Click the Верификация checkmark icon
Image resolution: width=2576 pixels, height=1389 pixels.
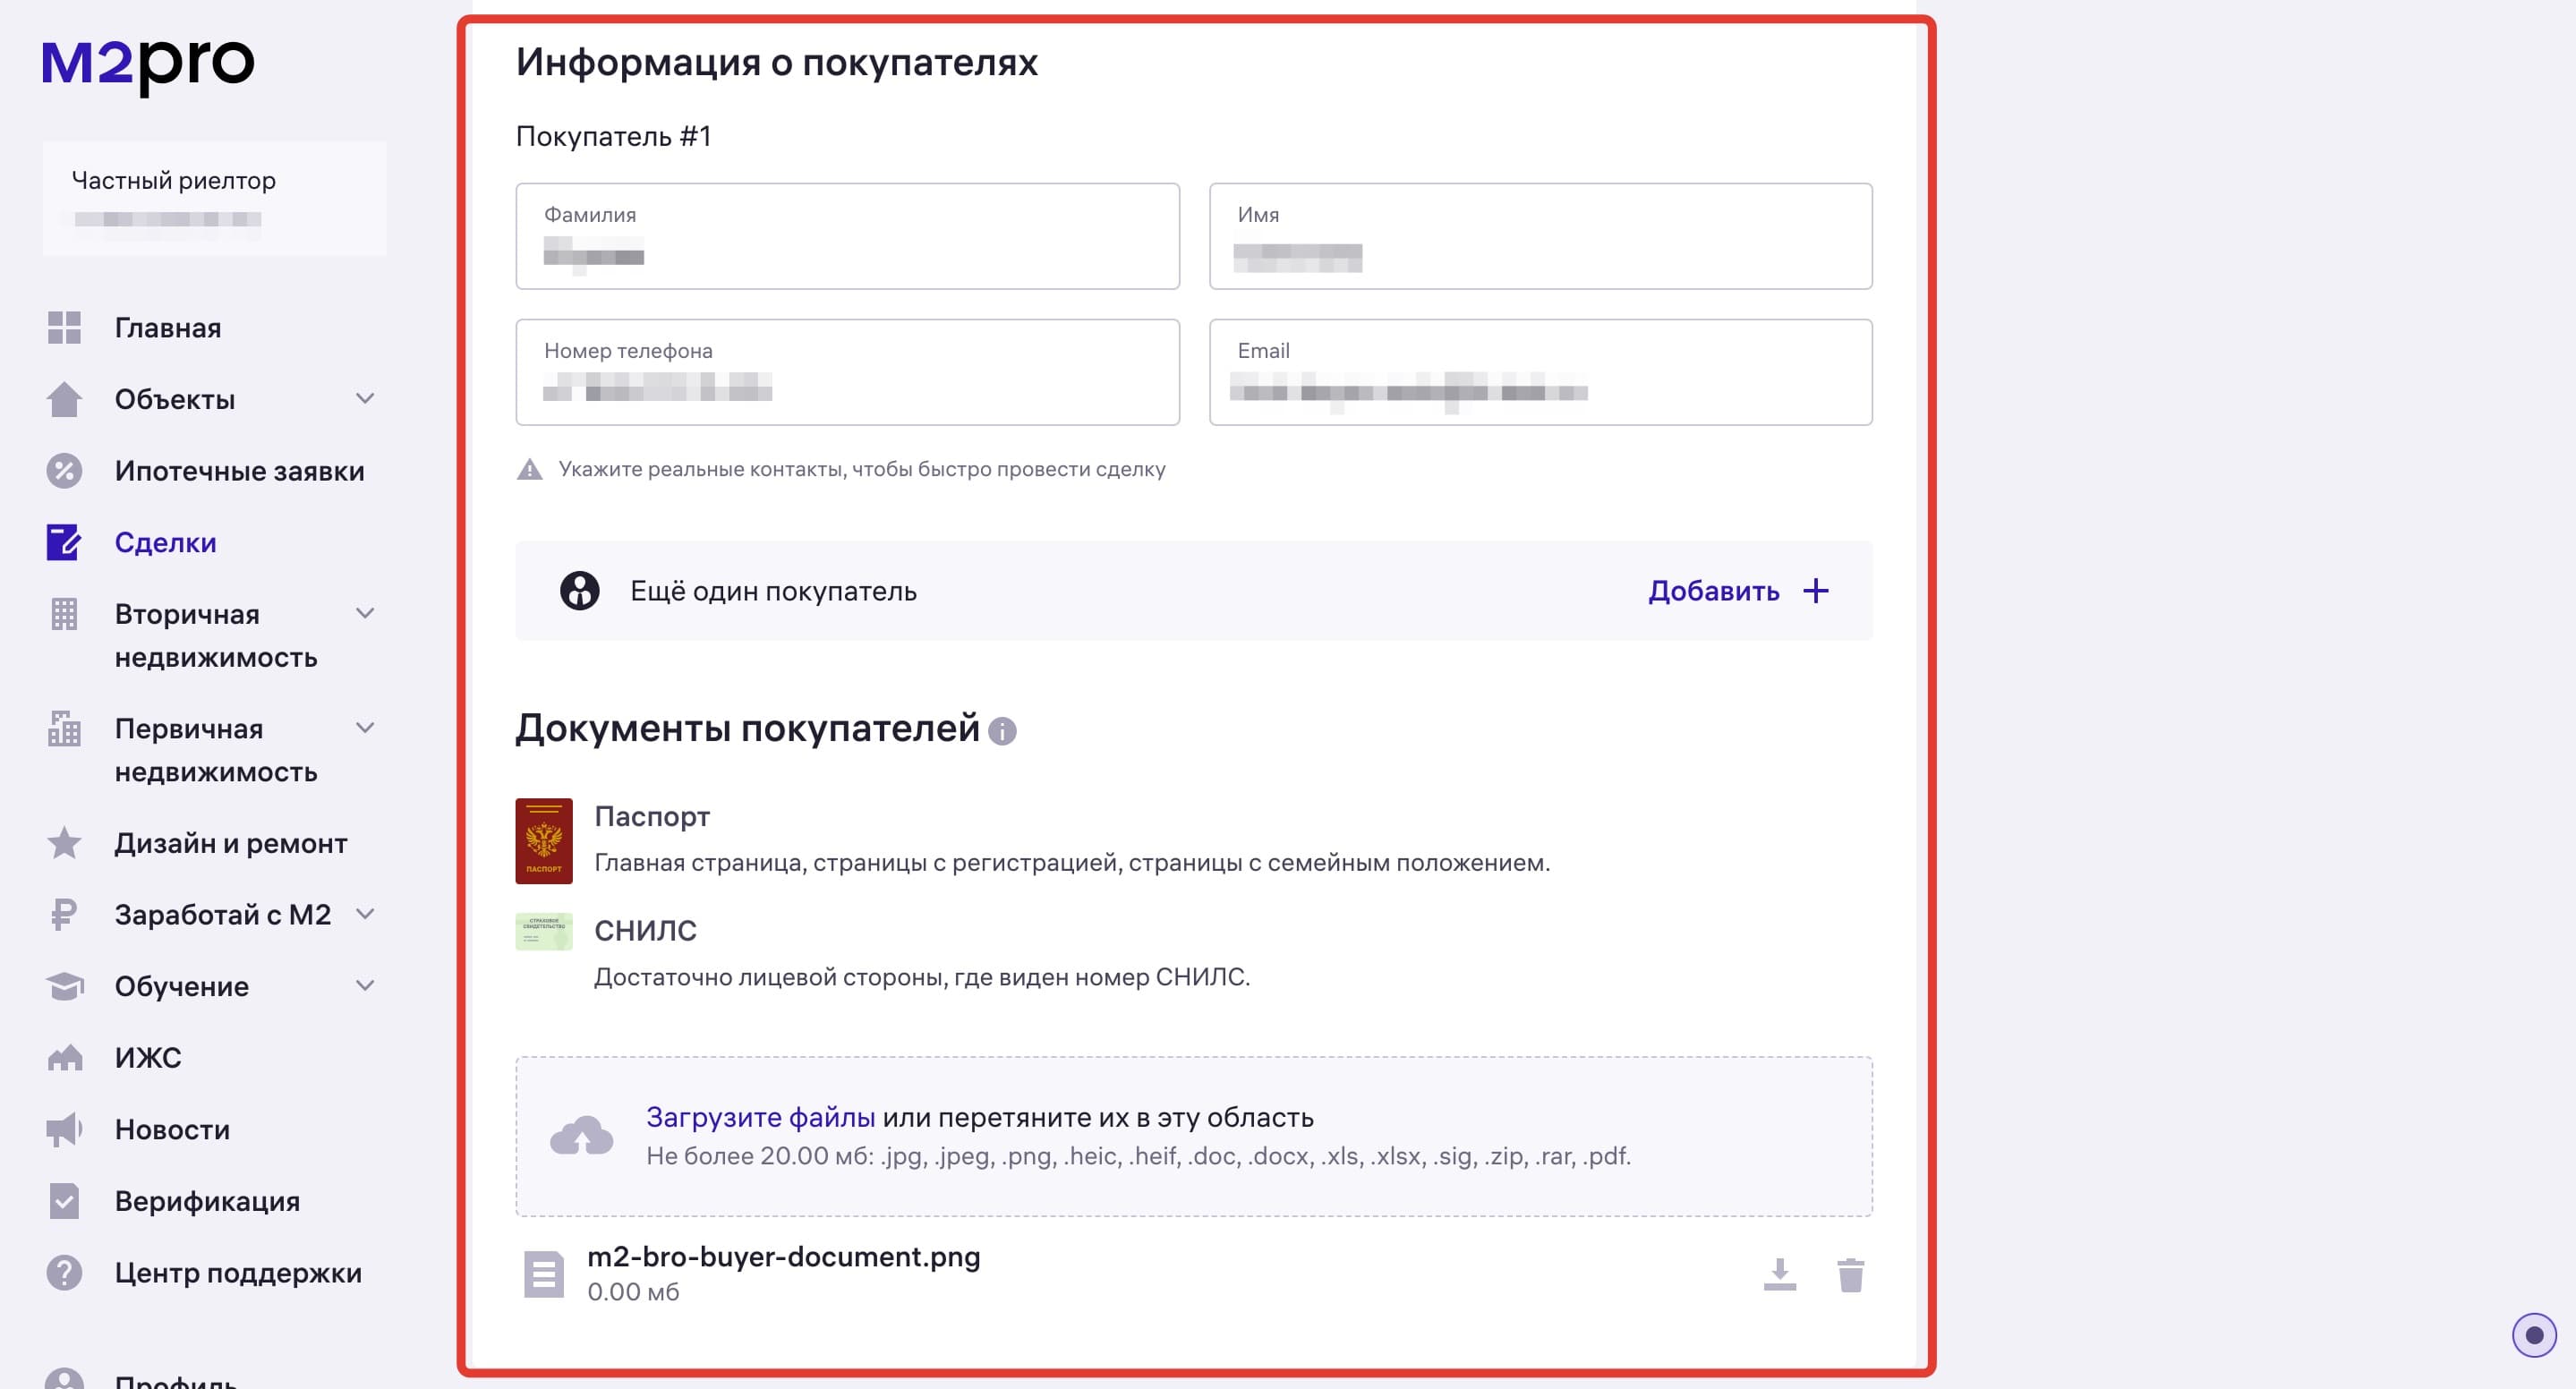(x=64, y=1201)
